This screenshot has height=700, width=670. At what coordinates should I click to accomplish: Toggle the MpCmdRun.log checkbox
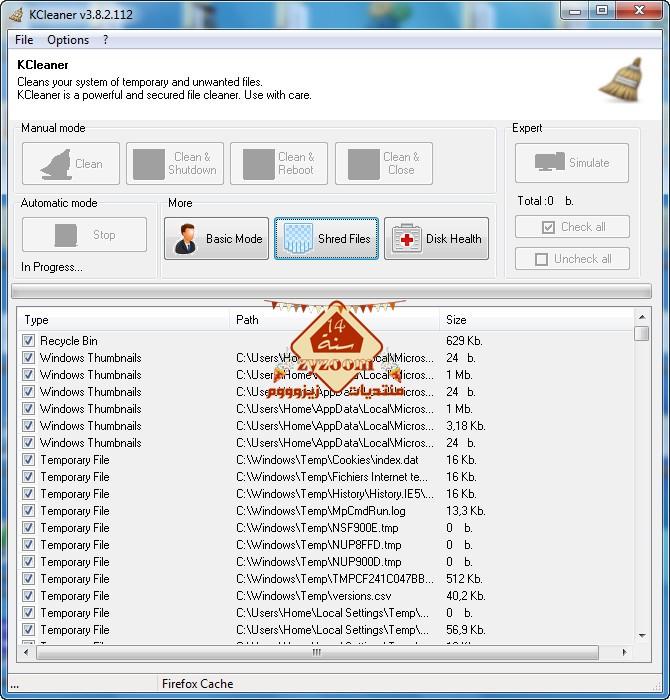pyautogui.click(x=28, y=510)
